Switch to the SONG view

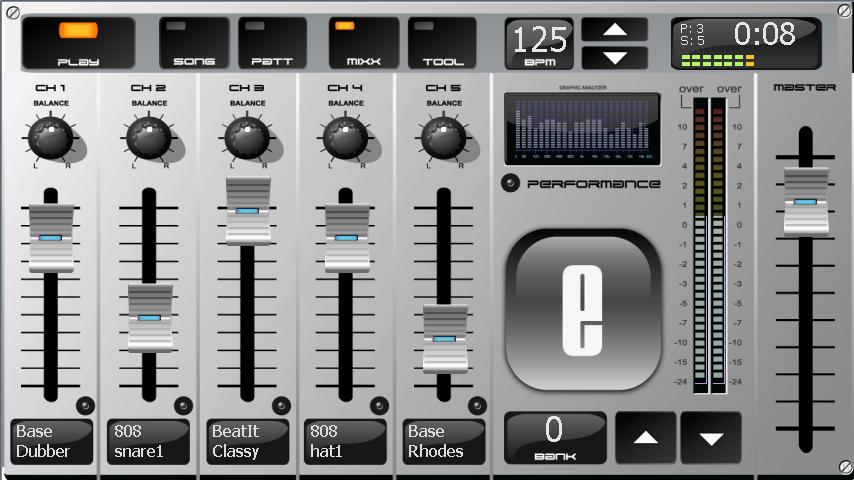[194, 43]
